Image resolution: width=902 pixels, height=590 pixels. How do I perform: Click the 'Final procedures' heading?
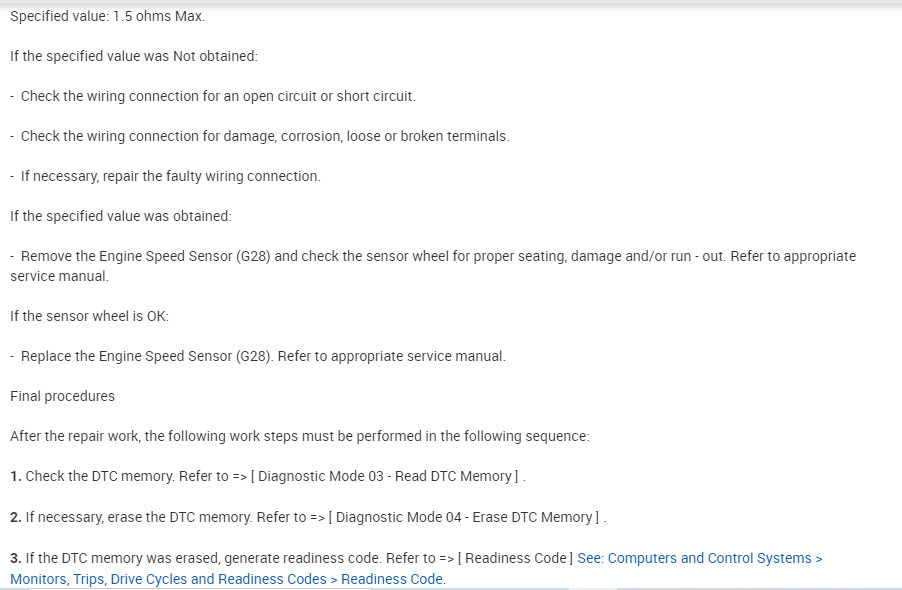(x=62, y=396)
